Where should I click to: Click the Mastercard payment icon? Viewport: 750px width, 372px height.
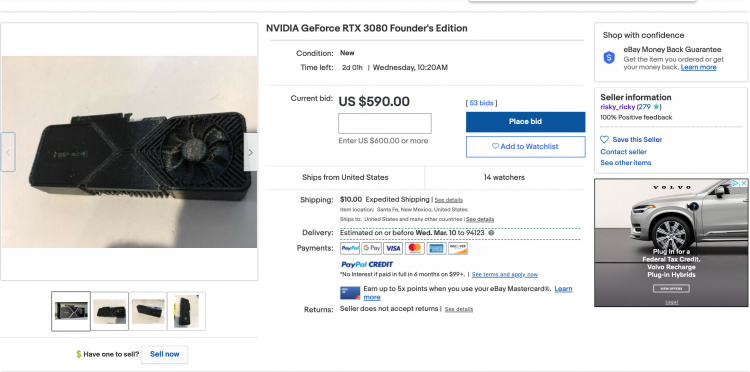(415, 248)
